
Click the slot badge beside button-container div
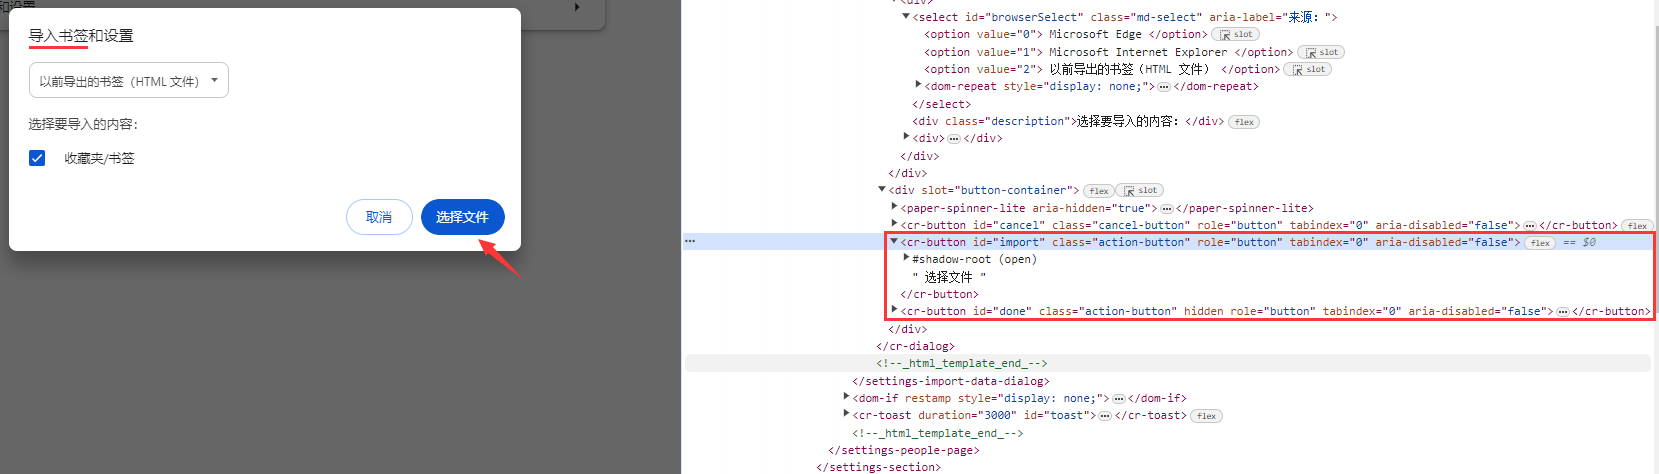pos(1140,191)
